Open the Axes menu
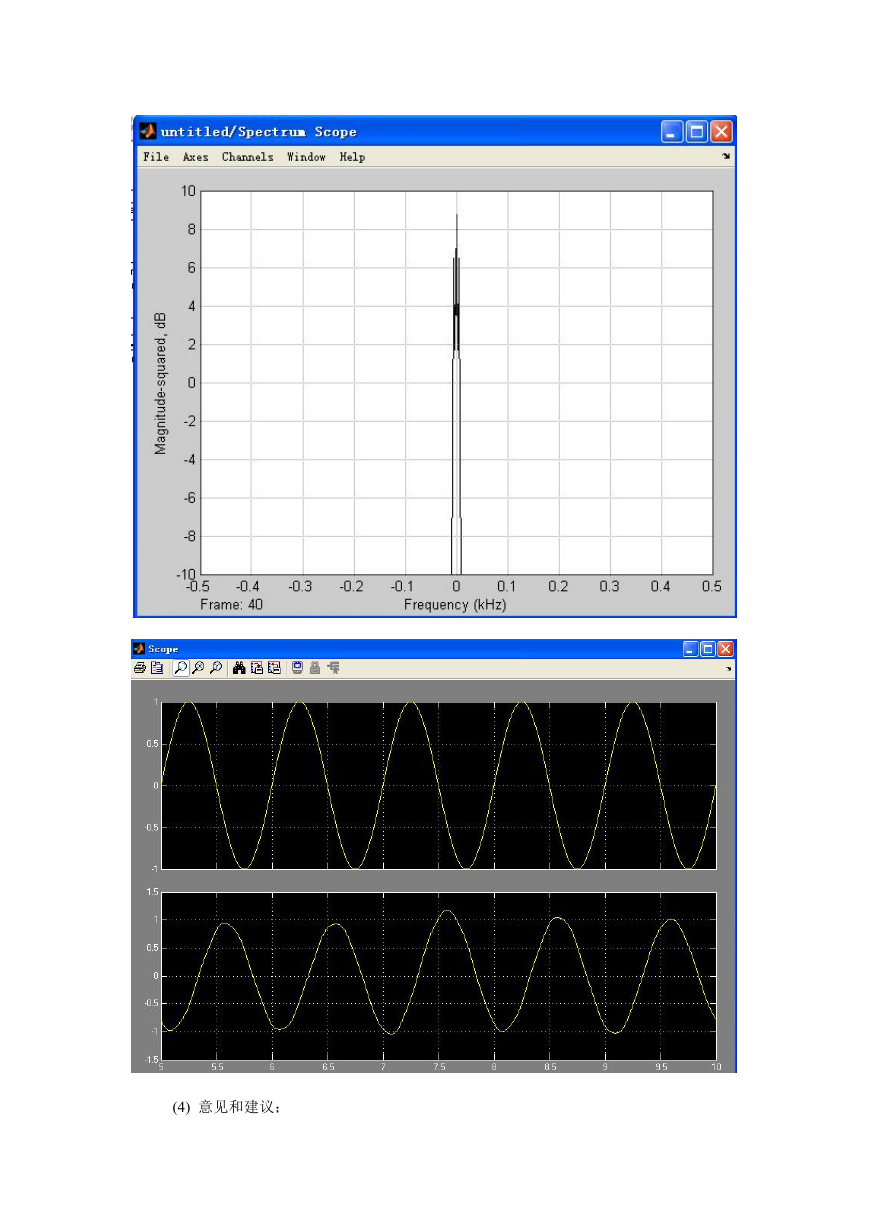This screenshot has height=1228, width=869. point(195,157)
